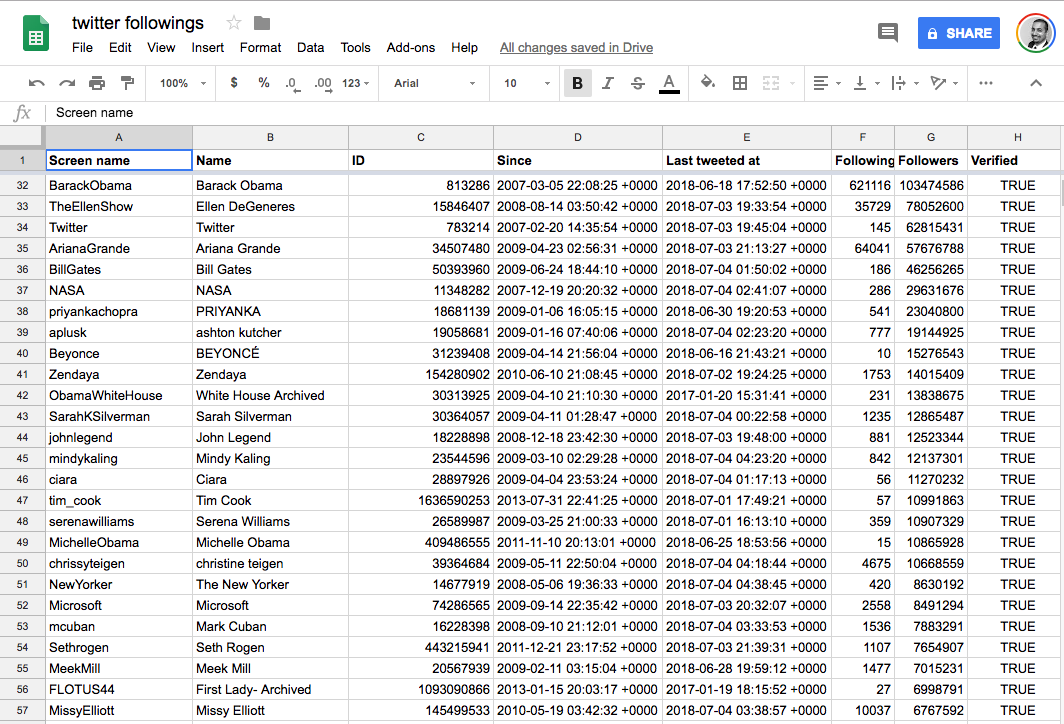1064x724 pixels.
Task: Click the Print icon
Action: 99,83
